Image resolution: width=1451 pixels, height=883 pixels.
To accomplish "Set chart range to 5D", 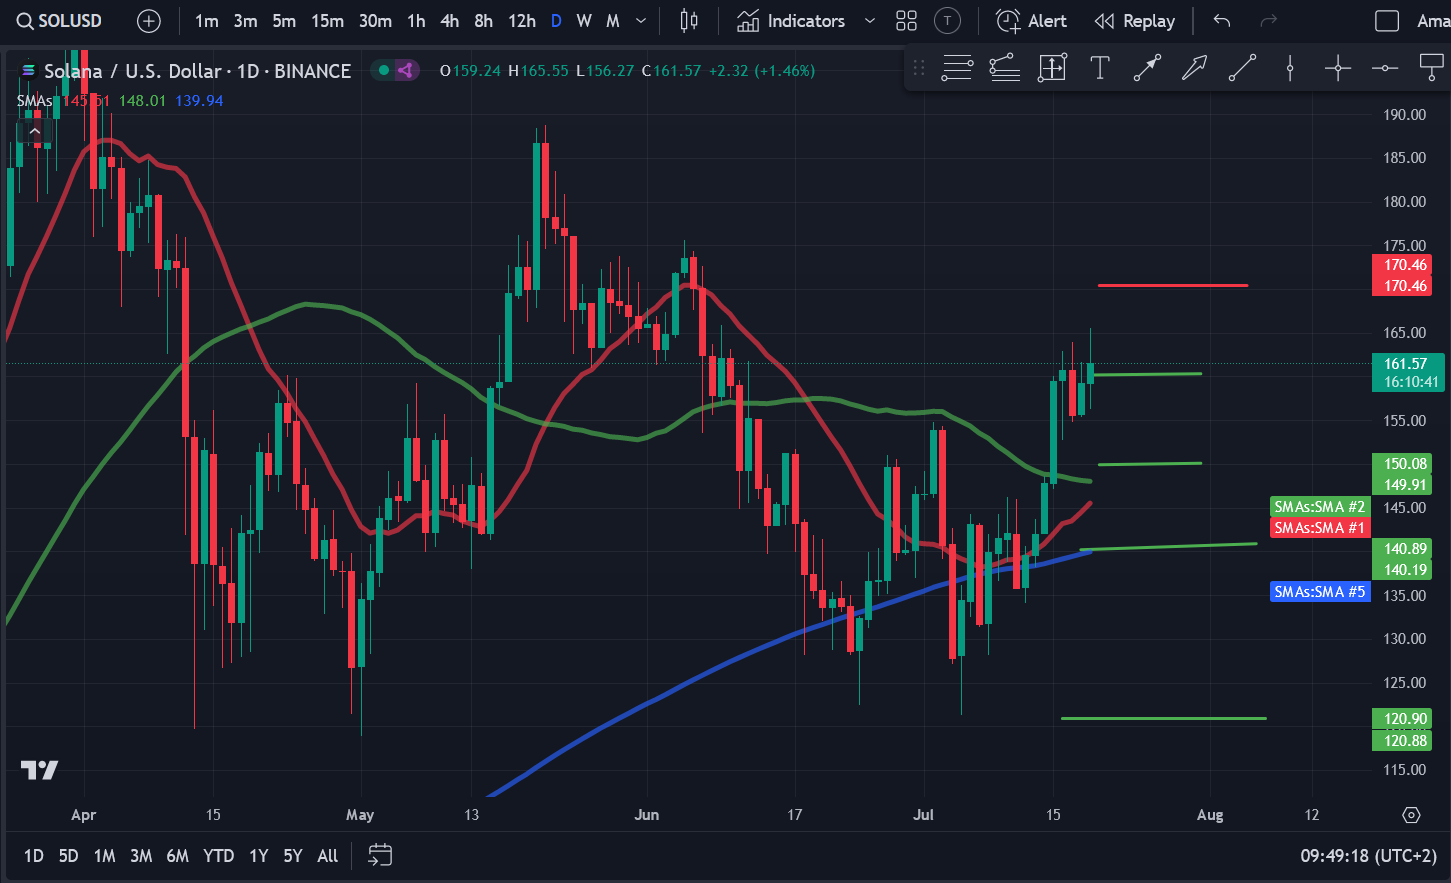I will (68, 856).
